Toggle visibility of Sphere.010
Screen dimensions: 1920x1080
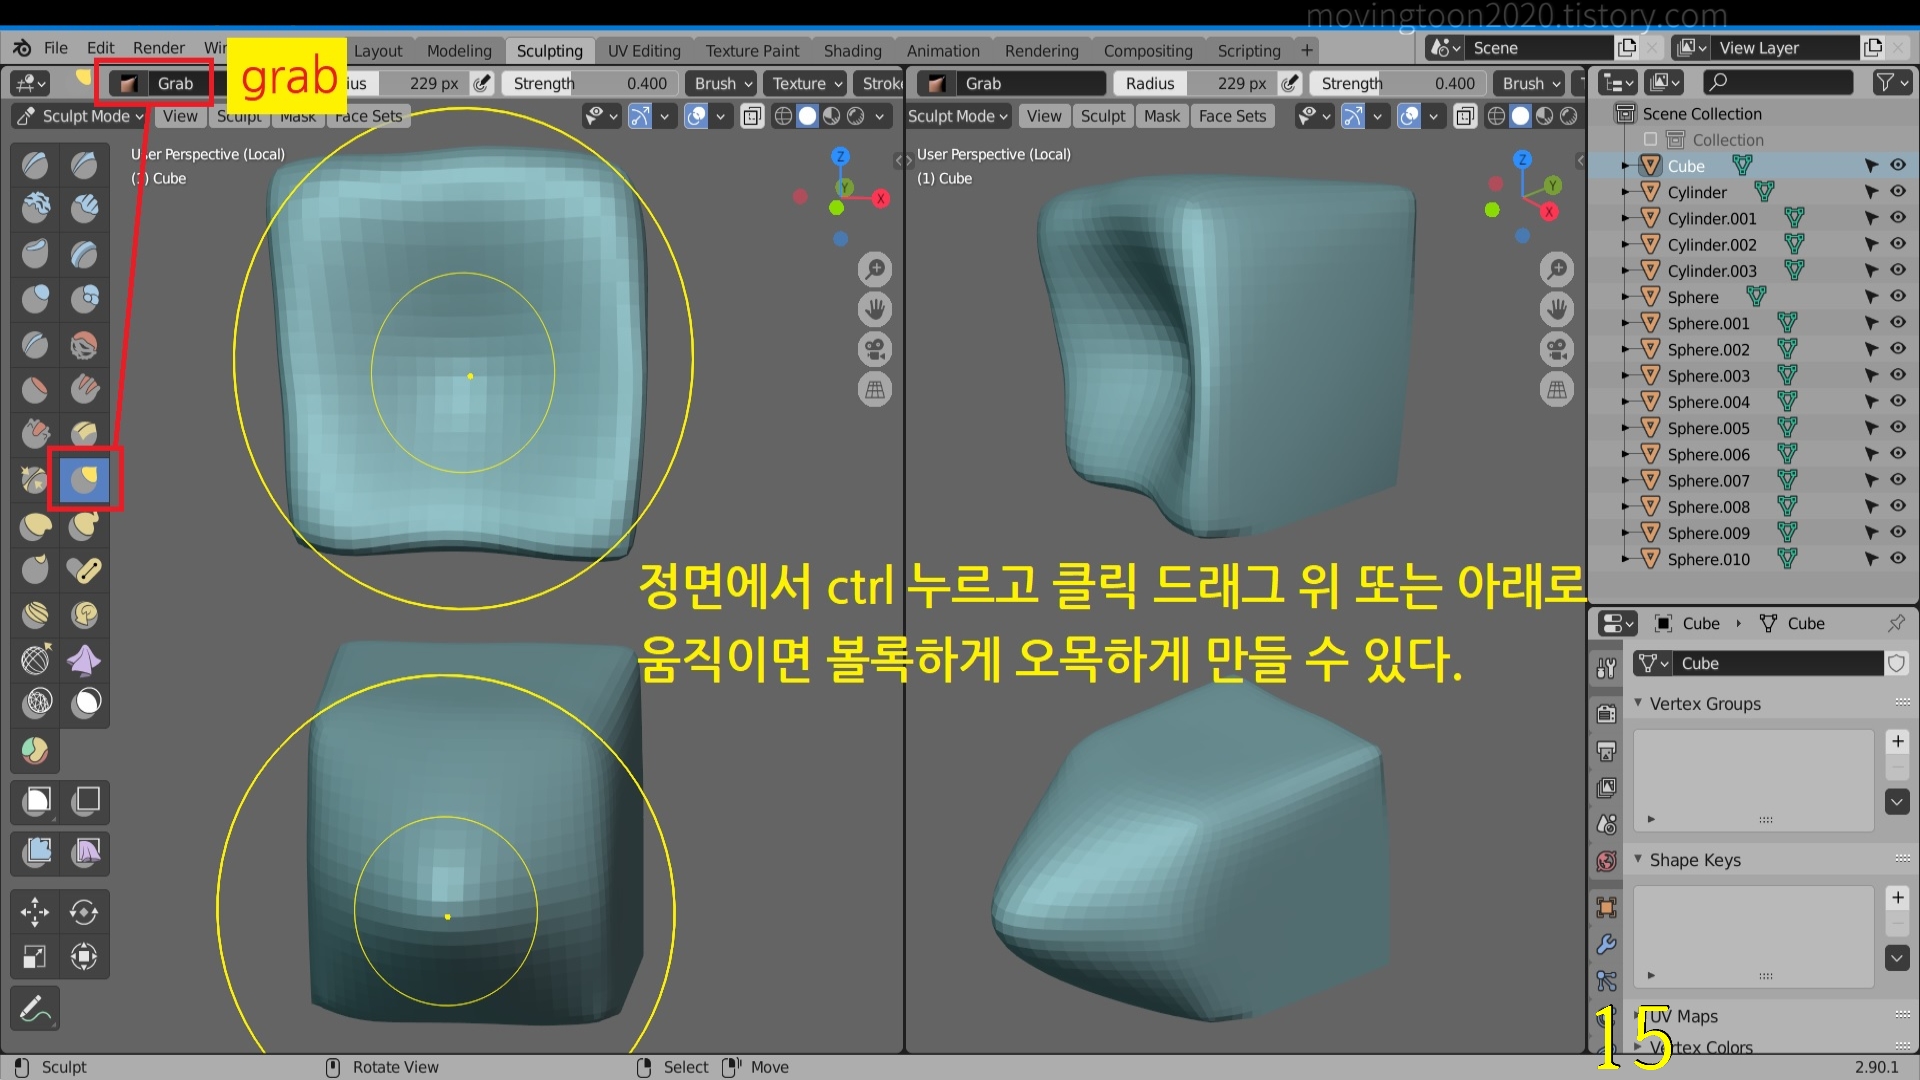(x=1898, y=559)
